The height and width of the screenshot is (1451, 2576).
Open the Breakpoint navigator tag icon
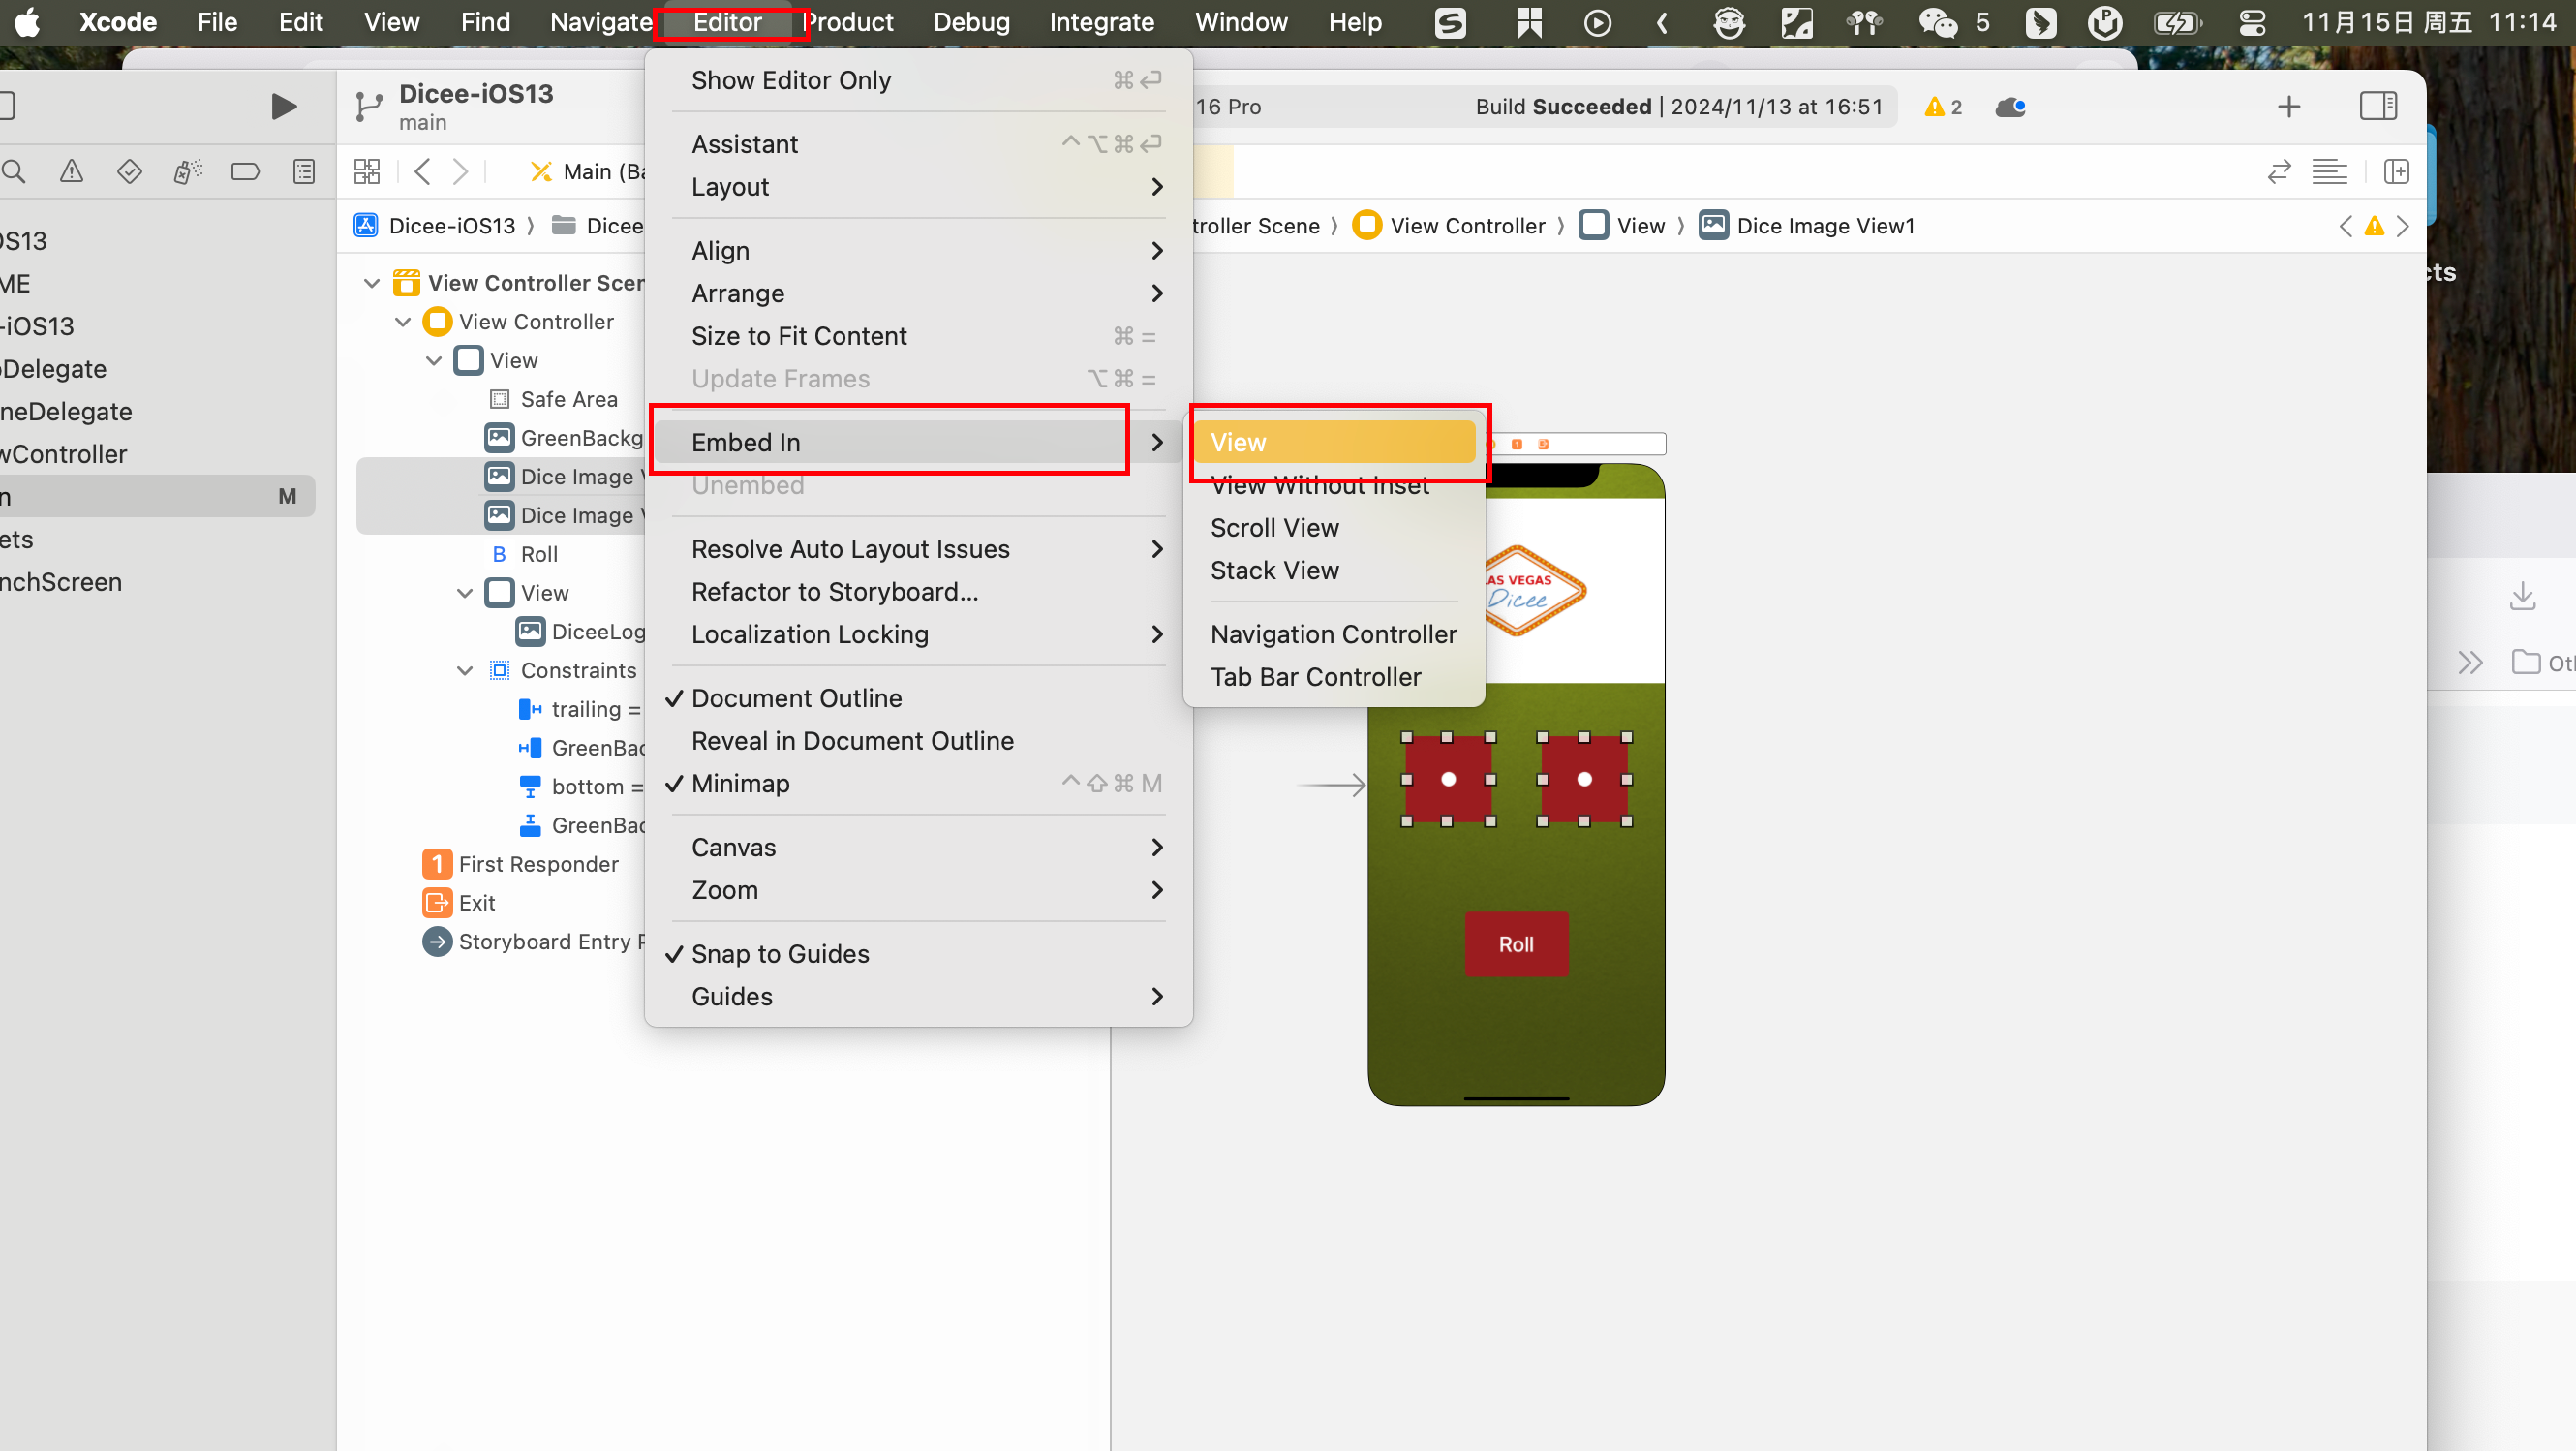(245, 171)
